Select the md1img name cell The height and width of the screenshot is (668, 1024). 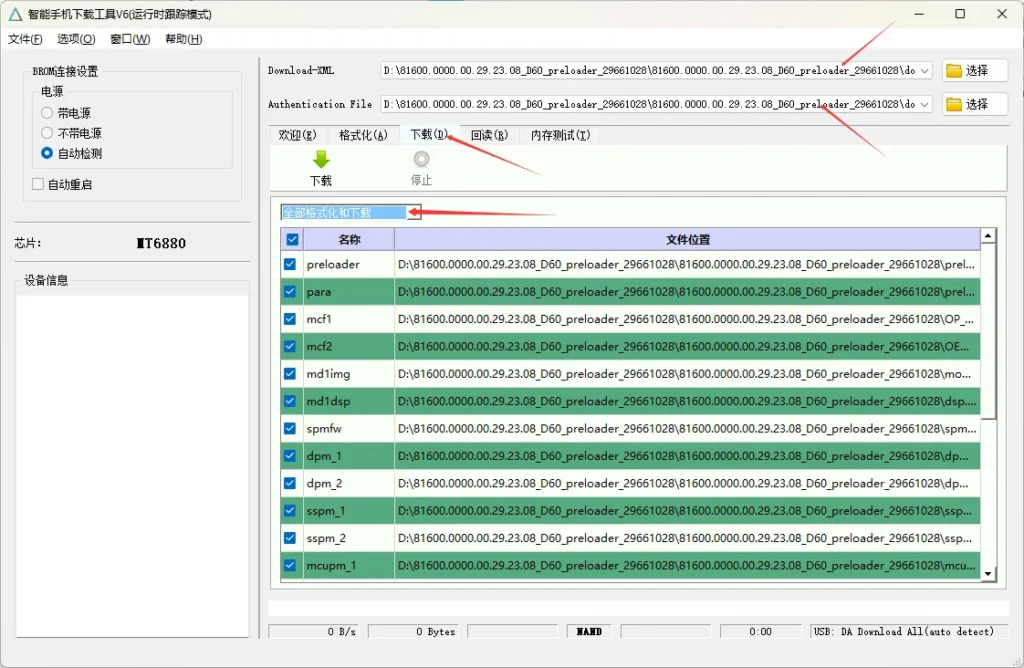(349, 374)
